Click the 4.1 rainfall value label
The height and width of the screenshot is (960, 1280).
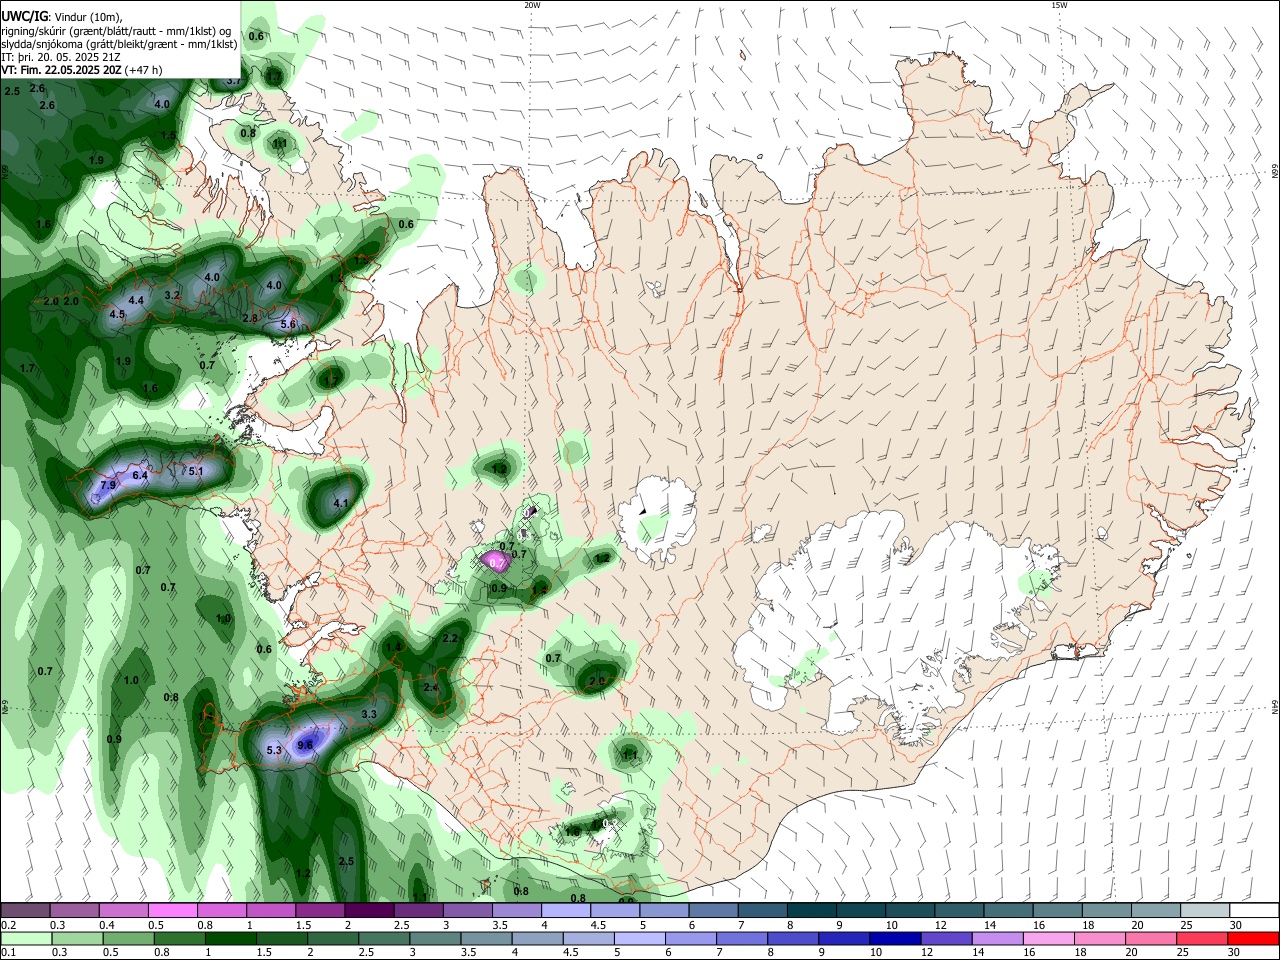click(340, 503)
